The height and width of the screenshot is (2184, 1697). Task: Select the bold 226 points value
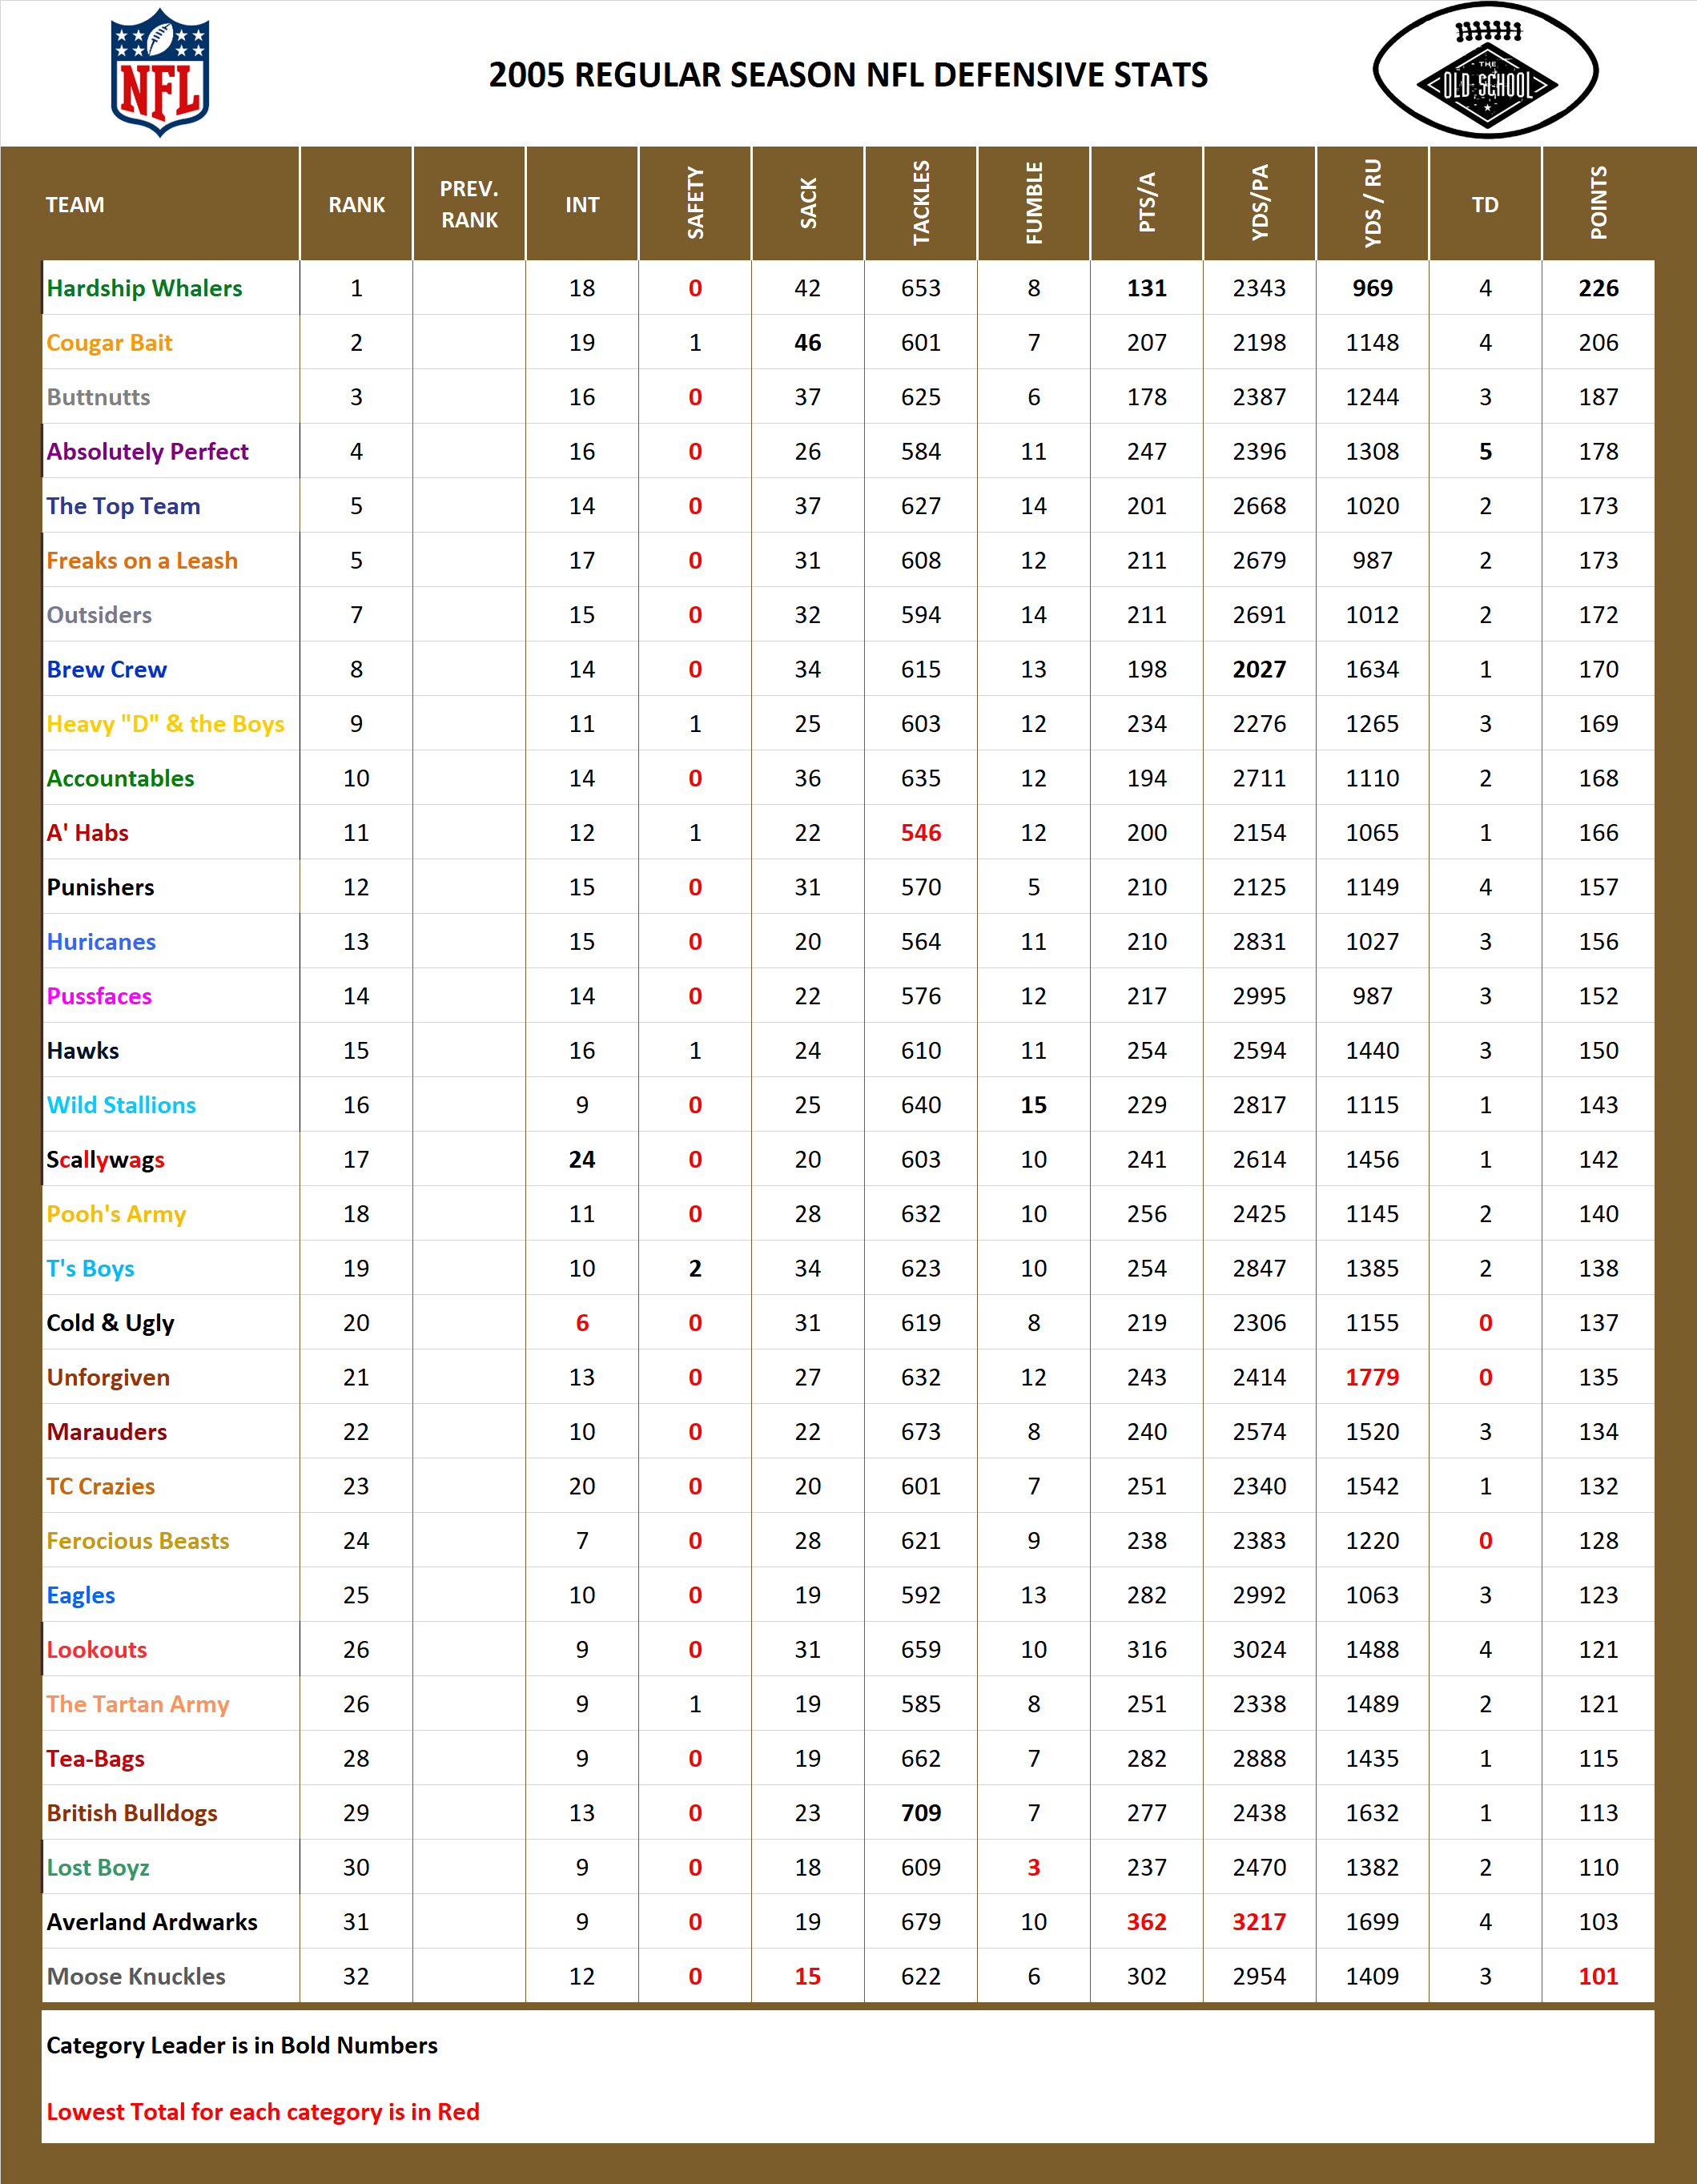coord(1597,288)
